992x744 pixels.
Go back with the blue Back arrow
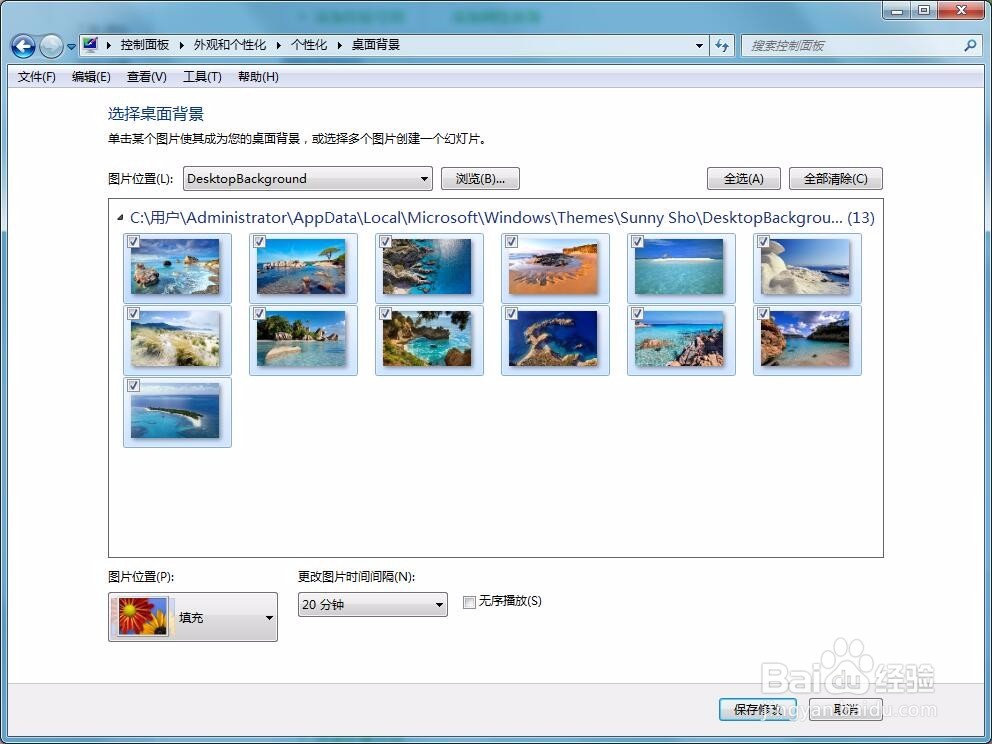tap(23, 46)
